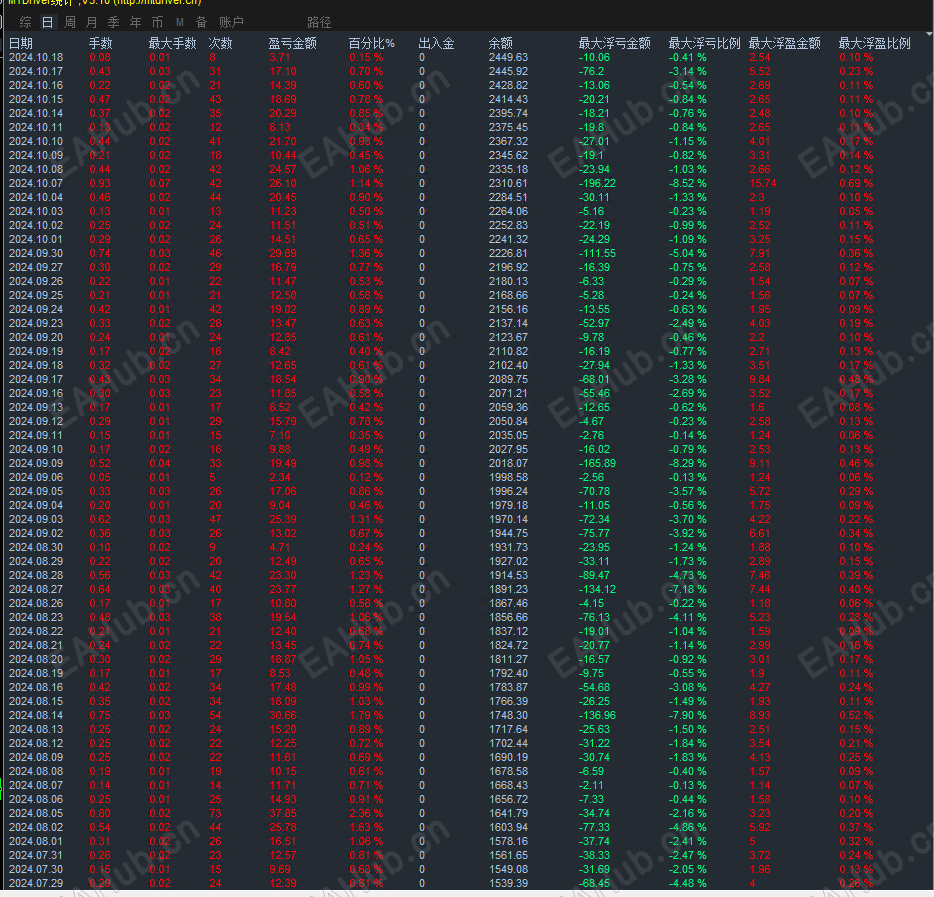Select the M tab
The image size is (934, 897).
180,23
